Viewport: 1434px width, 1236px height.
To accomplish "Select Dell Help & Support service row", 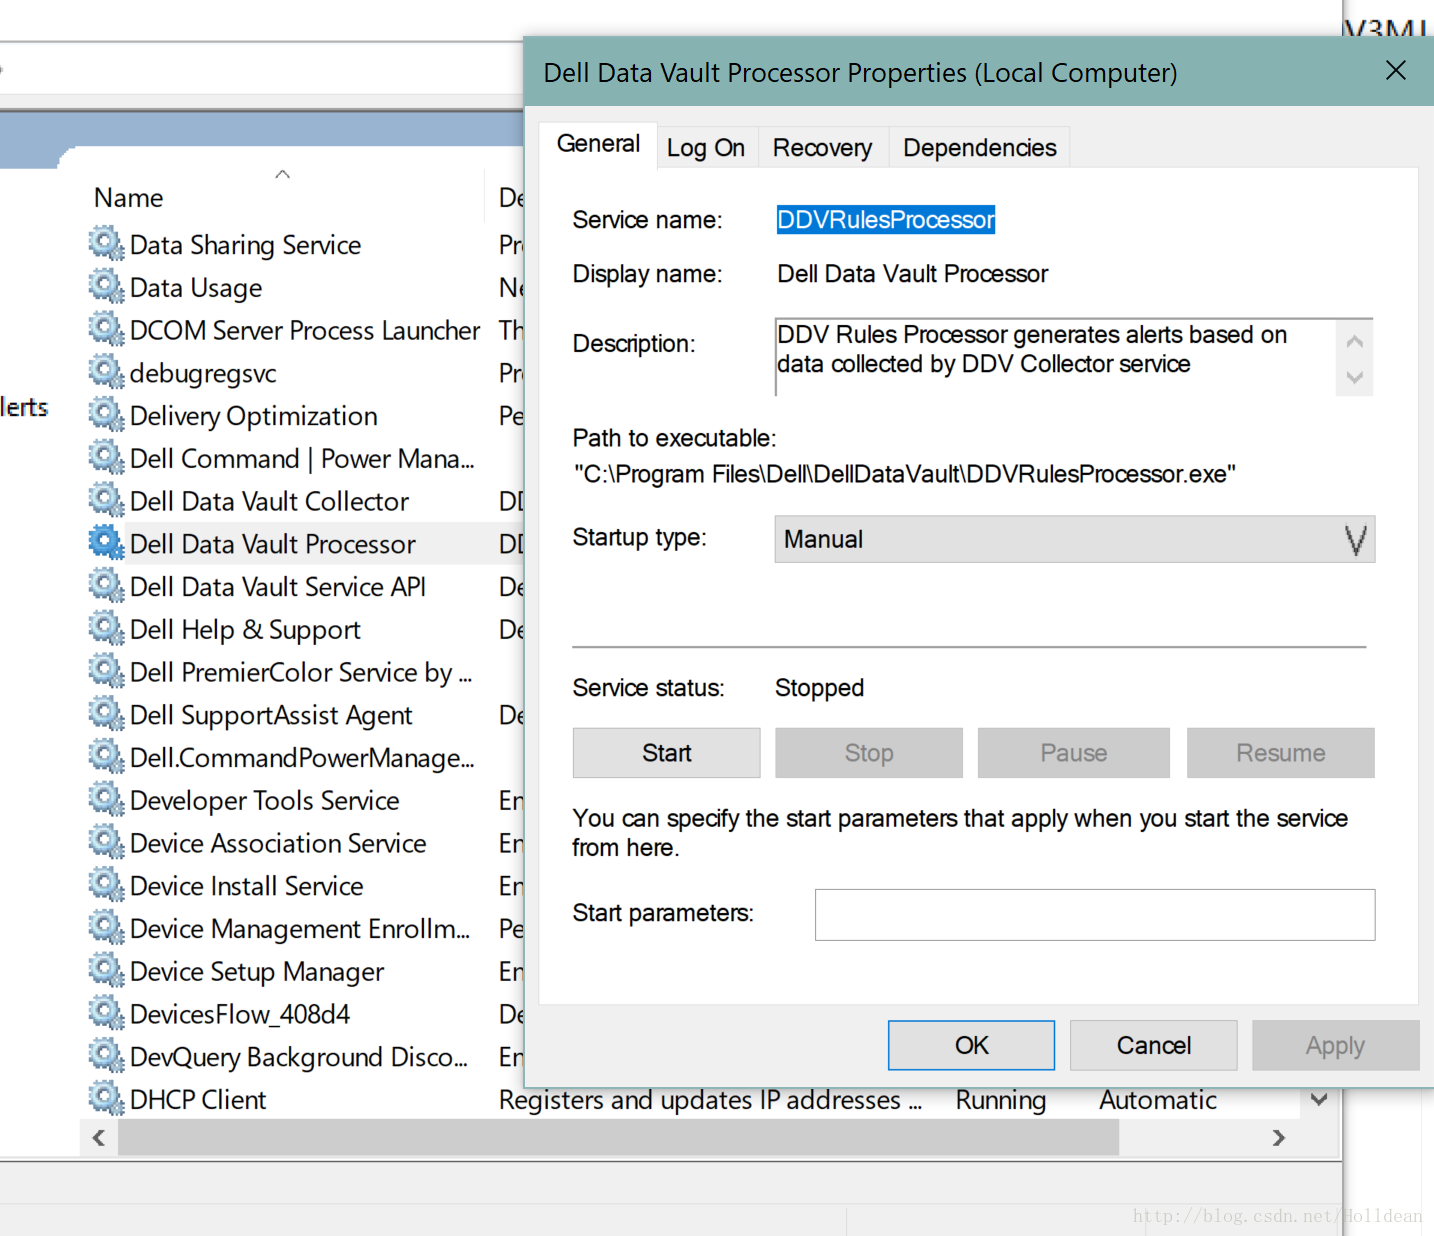I will pyautogui.click(x=305, y=629).
